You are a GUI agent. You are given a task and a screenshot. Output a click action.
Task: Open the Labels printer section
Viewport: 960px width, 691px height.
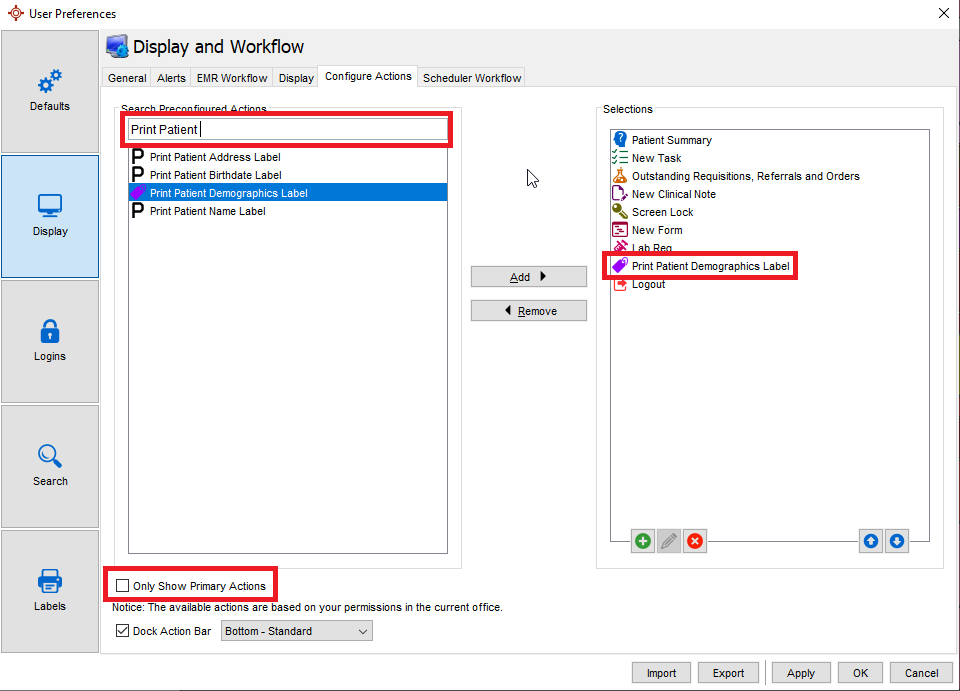(x=50, y=589)
